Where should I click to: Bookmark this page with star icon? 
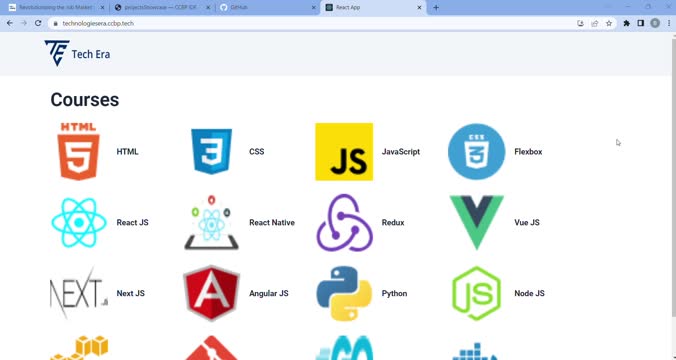click(x=609, y=23)
